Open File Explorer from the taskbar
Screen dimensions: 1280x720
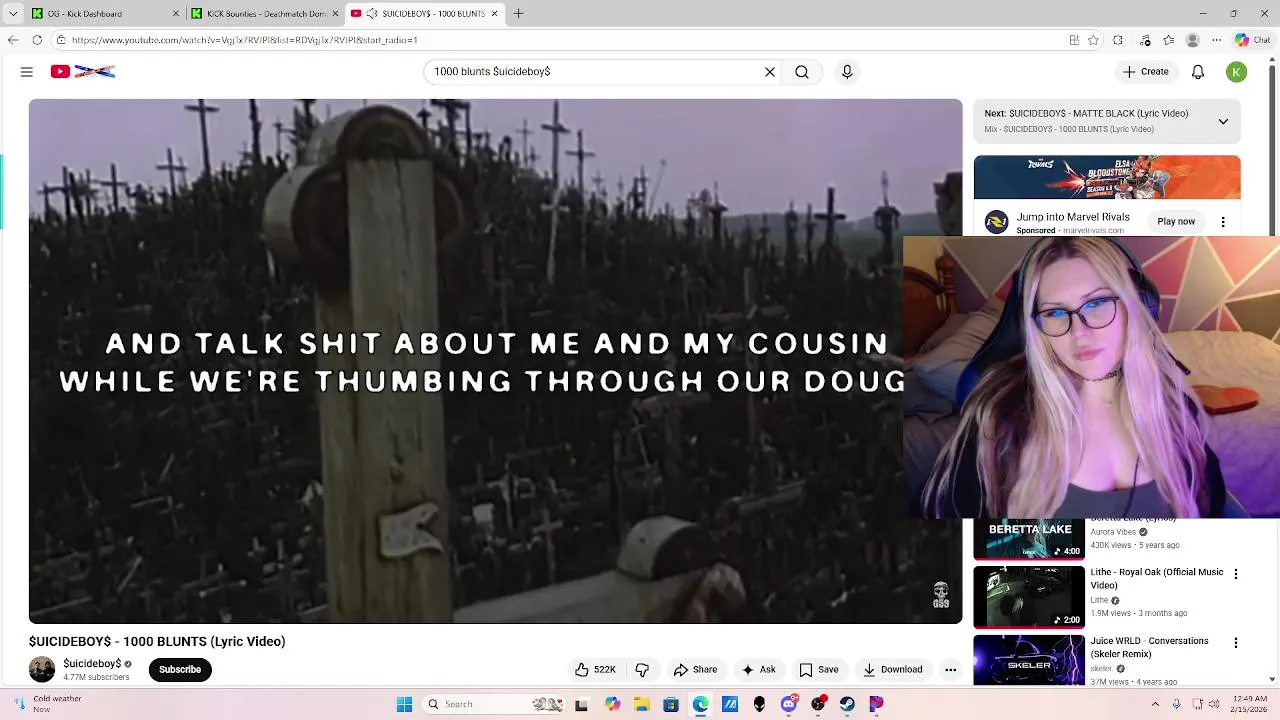click(x=642, y=704)
